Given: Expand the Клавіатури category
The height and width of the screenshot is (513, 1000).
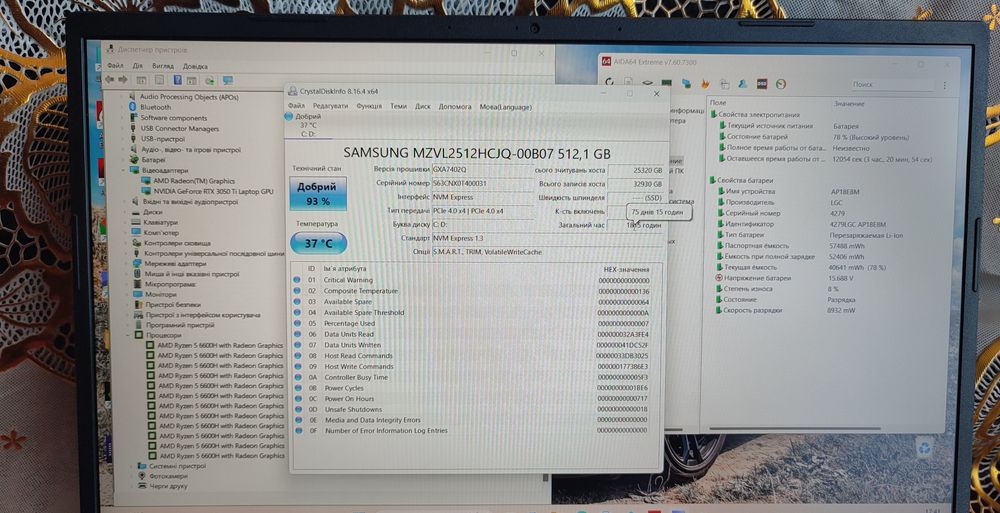Looking at the screenshot, I should point(125,223).
